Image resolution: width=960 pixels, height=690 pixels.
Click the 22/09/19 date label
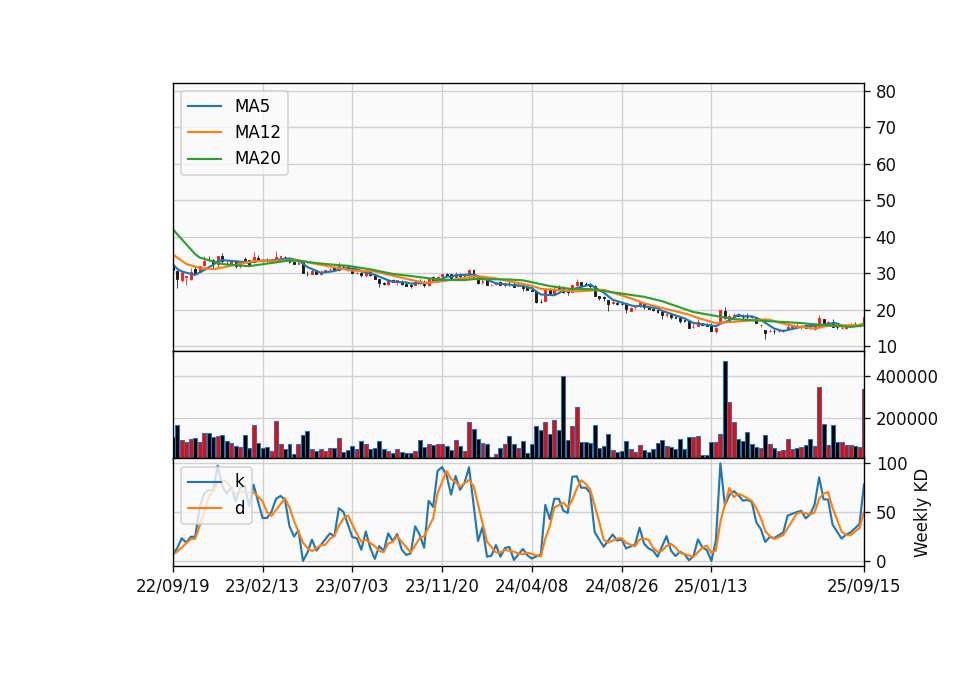pos(173,586)
